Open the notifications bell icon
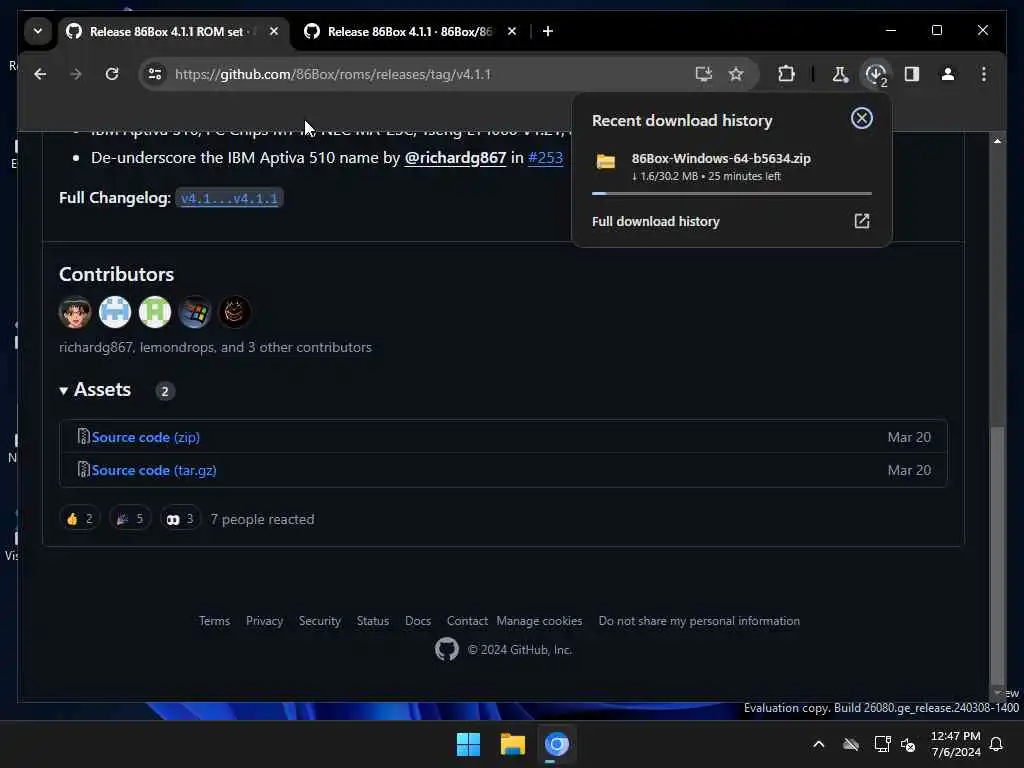 pos(996,744)
